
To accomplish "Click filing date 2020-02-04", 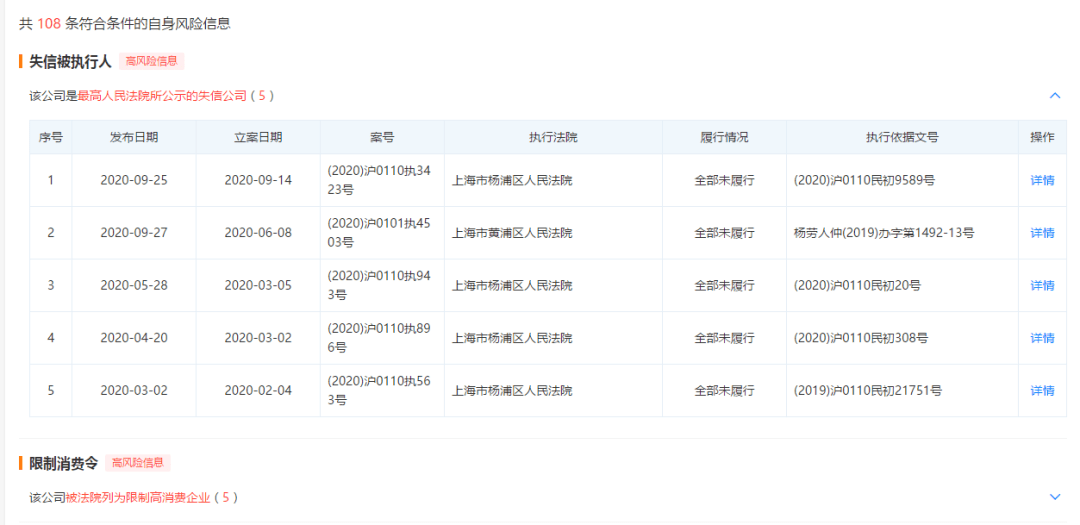I will pos(258,391).
